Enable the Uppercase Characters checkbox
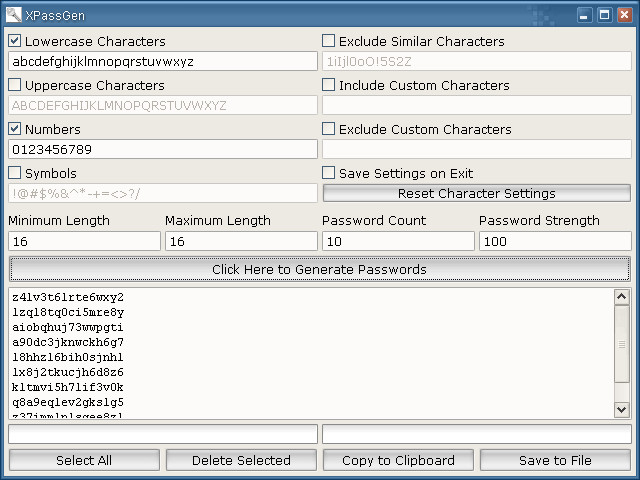Screen dimensions: 640x480 15,85
